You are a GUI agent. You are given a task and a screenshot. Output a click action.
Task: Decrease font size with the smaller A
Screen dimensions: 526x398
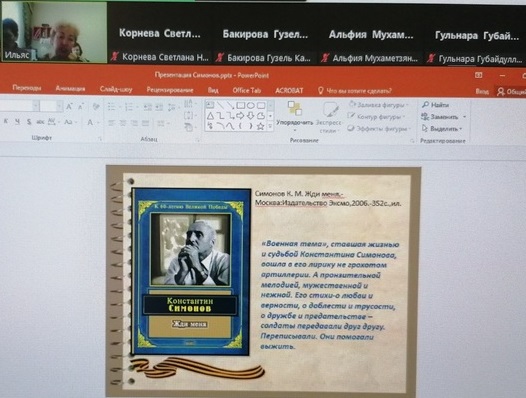point(81,107)
